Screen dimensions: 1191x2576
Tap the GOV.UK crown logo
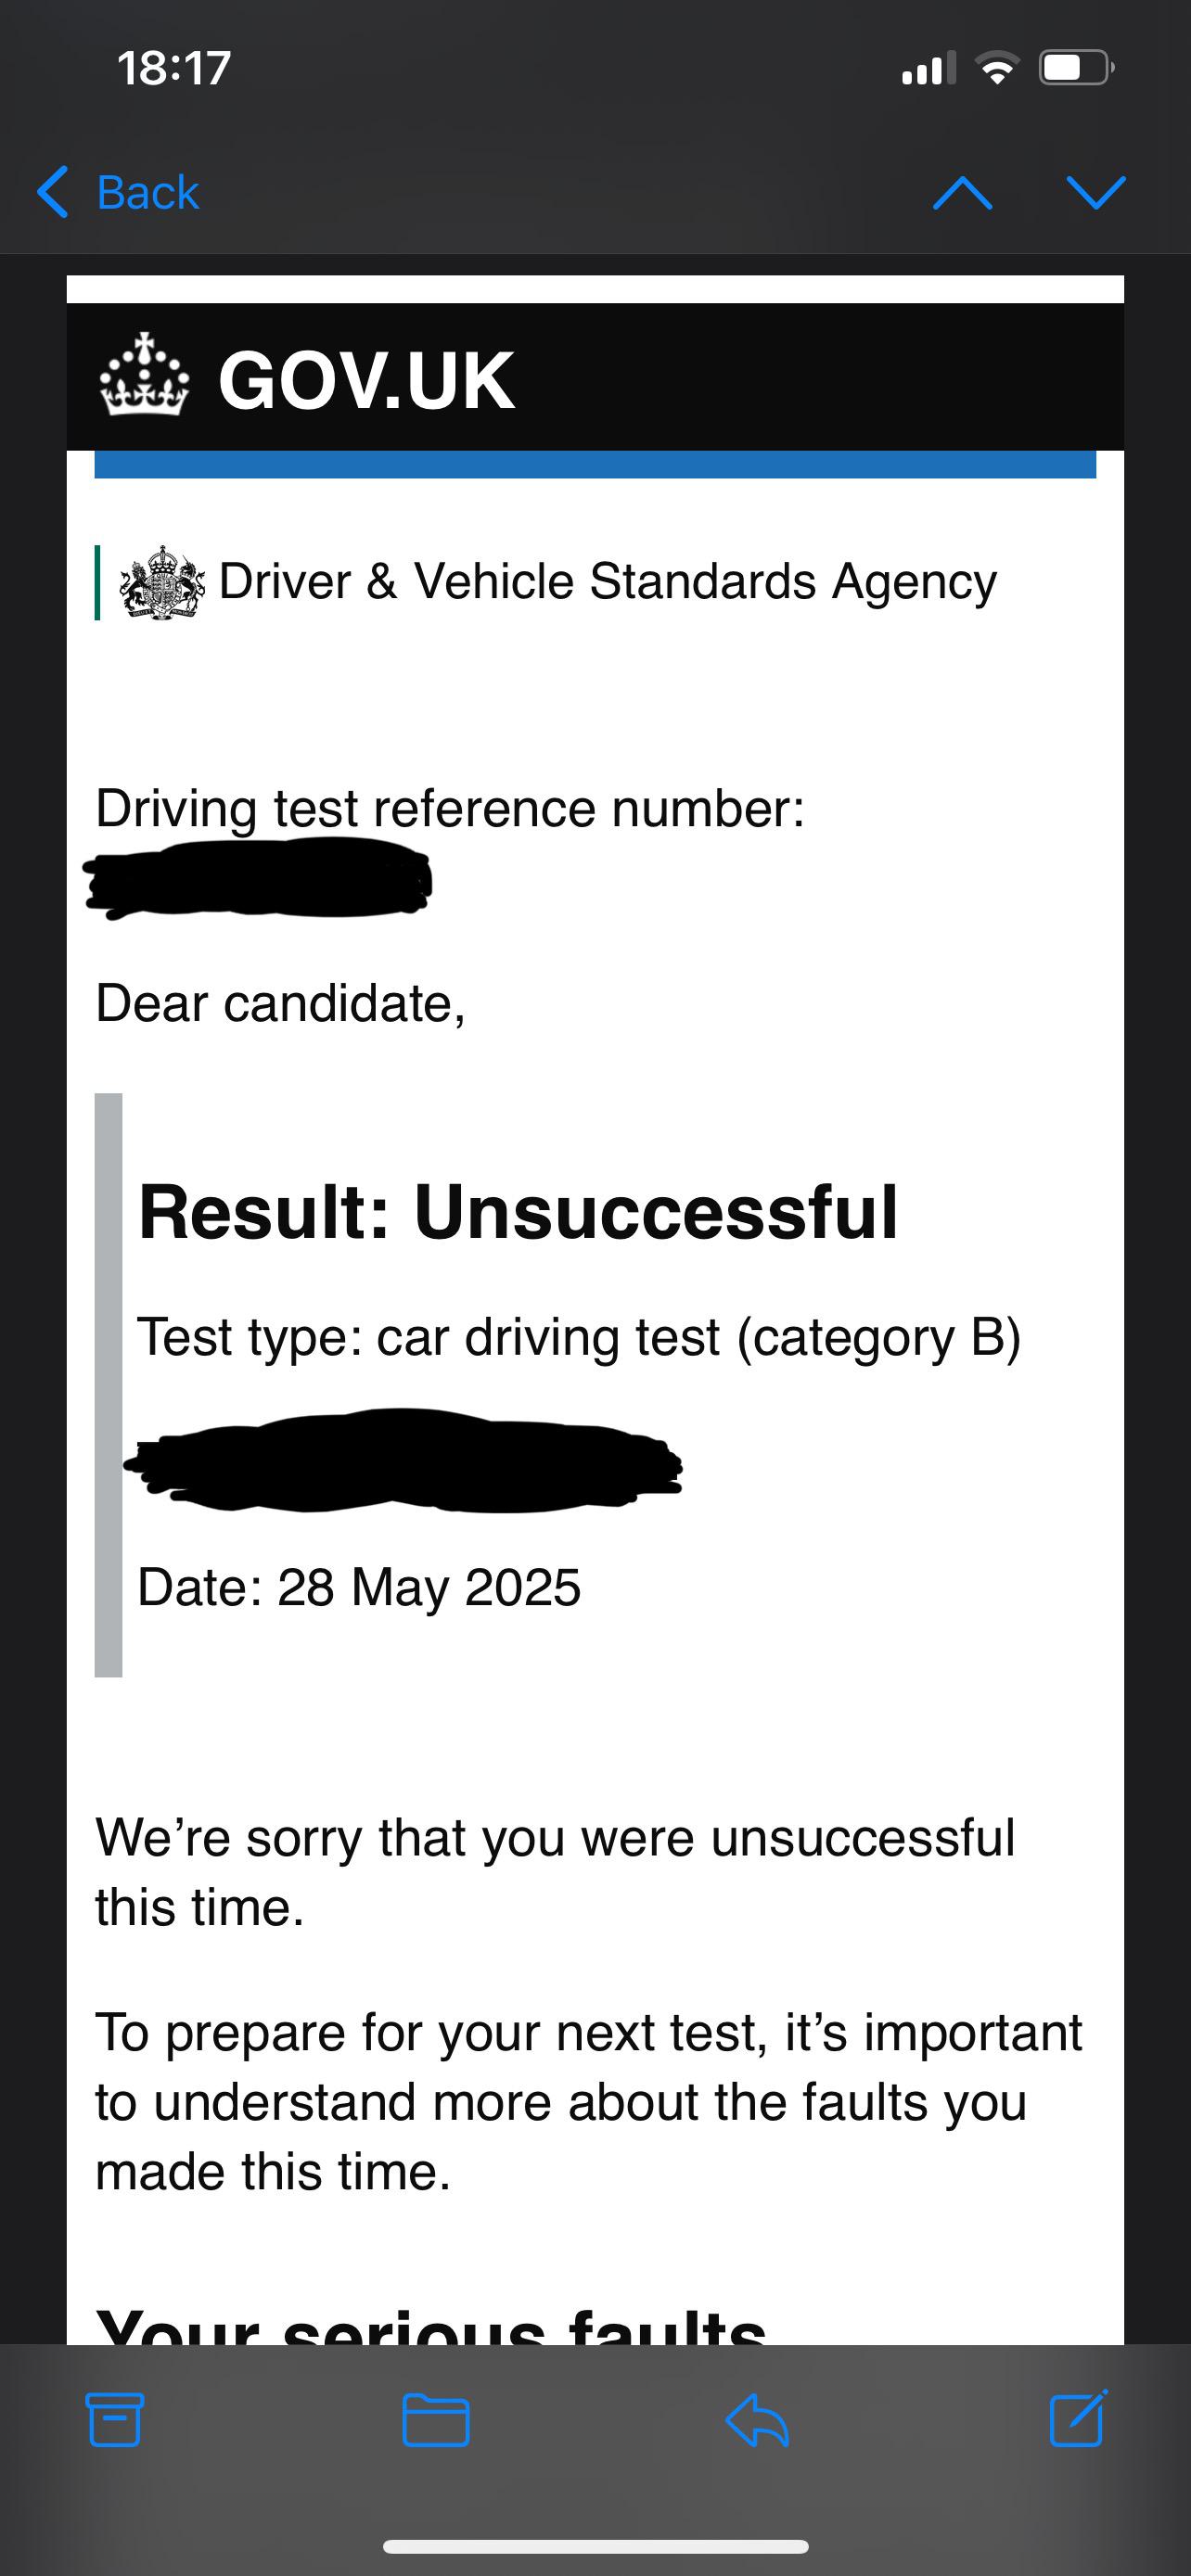[x=145, y=376]
